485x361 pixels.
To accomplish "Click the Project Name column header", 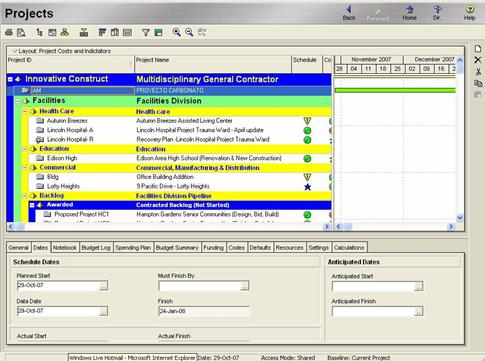I will point(213,64).
